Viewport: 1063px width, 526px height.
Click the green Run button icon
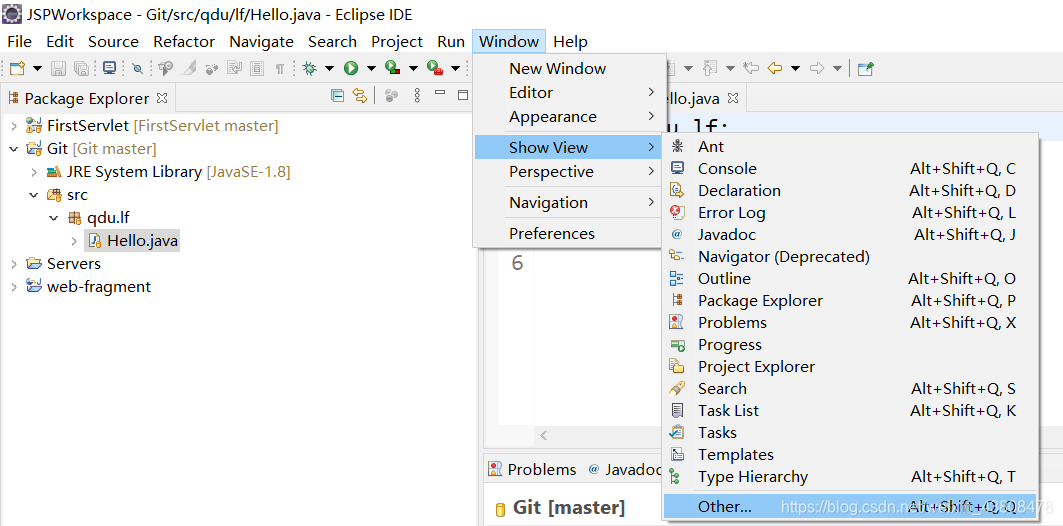(x=350, y=68)
